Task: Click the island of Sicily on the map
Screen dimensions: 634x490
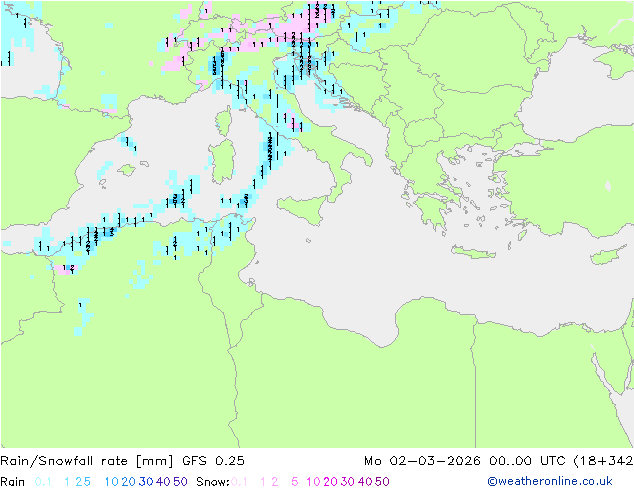Action: pos(304,209)
